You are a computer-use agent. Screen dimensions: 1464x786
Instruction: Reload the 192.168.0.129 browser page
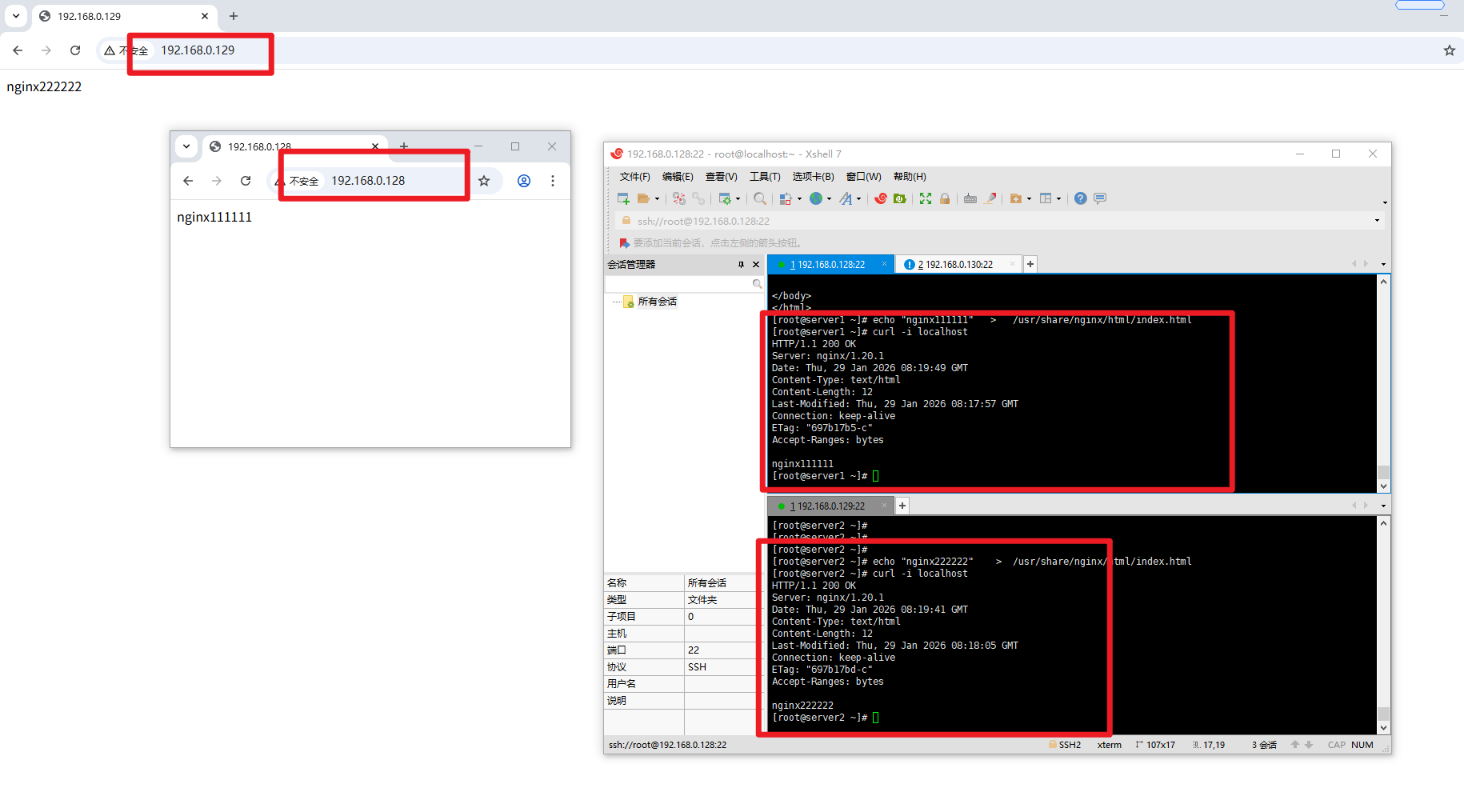coord(75,50)
